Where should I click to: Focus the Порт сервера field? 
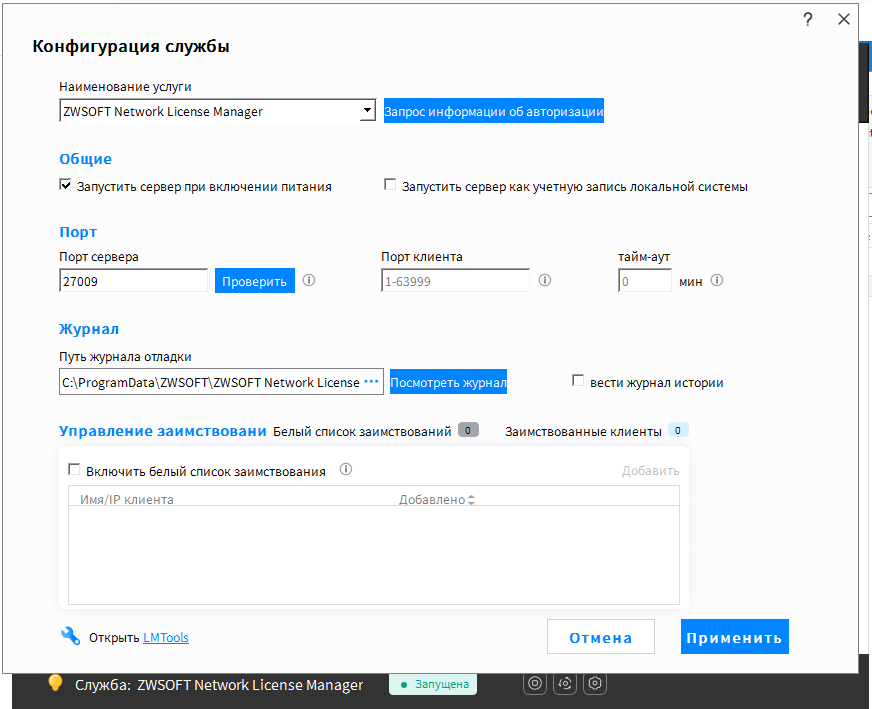click(x=133, y=281)
